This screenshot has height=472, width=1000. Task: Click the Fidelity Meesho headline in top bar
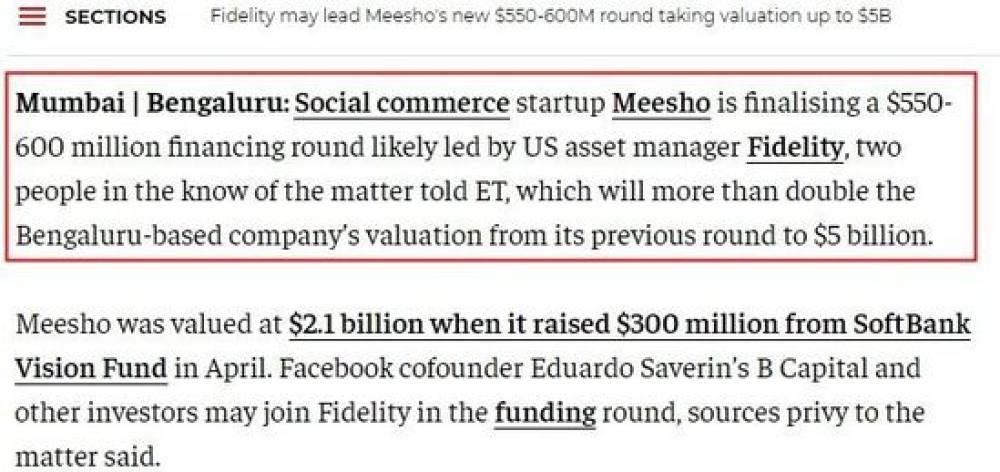click(x=551, y=17)
